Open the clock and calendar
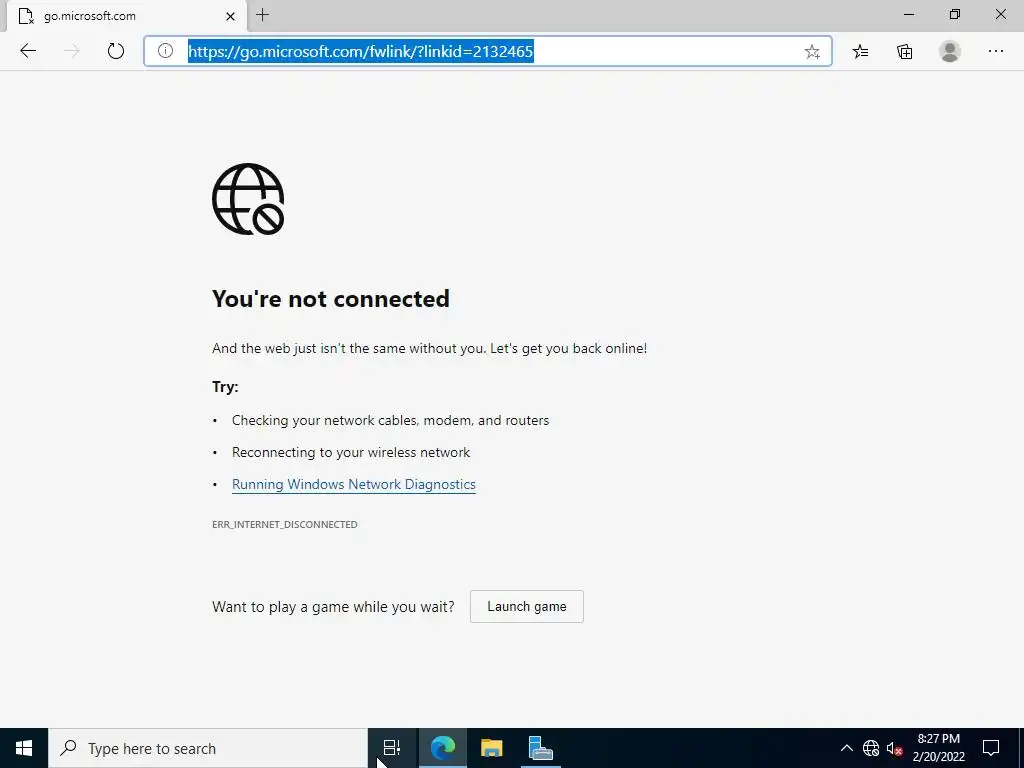 (x=938, y=748)
